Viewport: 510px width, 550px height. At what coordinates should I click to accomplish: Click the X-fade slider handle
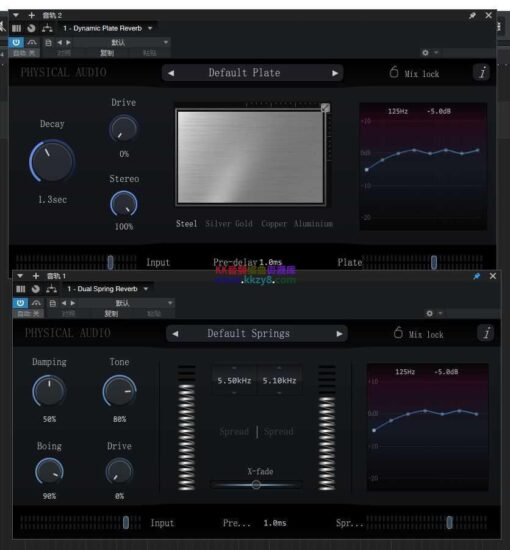tap(256, 485)
